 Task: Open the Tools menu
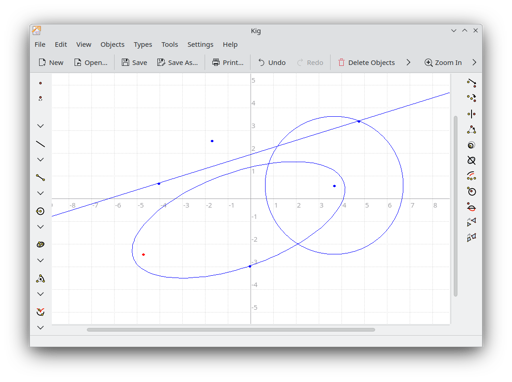pyautogui.click(x=170, y=44)
